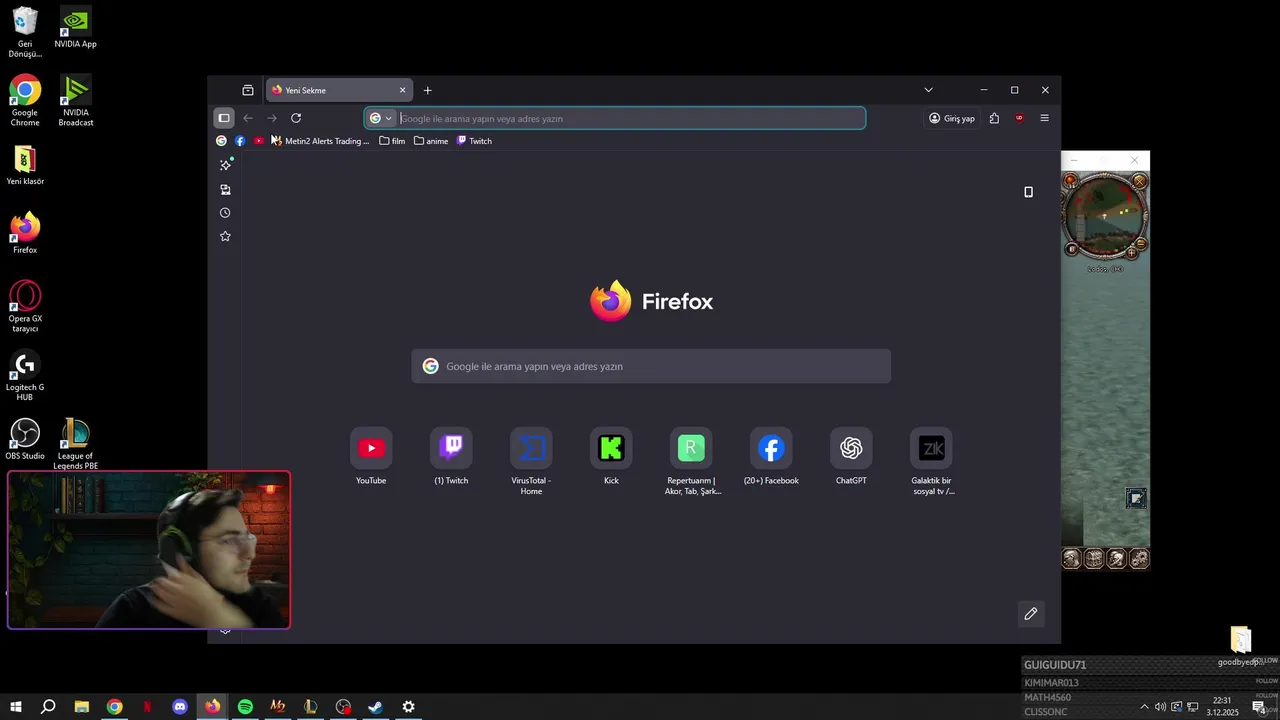Open the uBlock Origin extension icon

[1019, 118]
